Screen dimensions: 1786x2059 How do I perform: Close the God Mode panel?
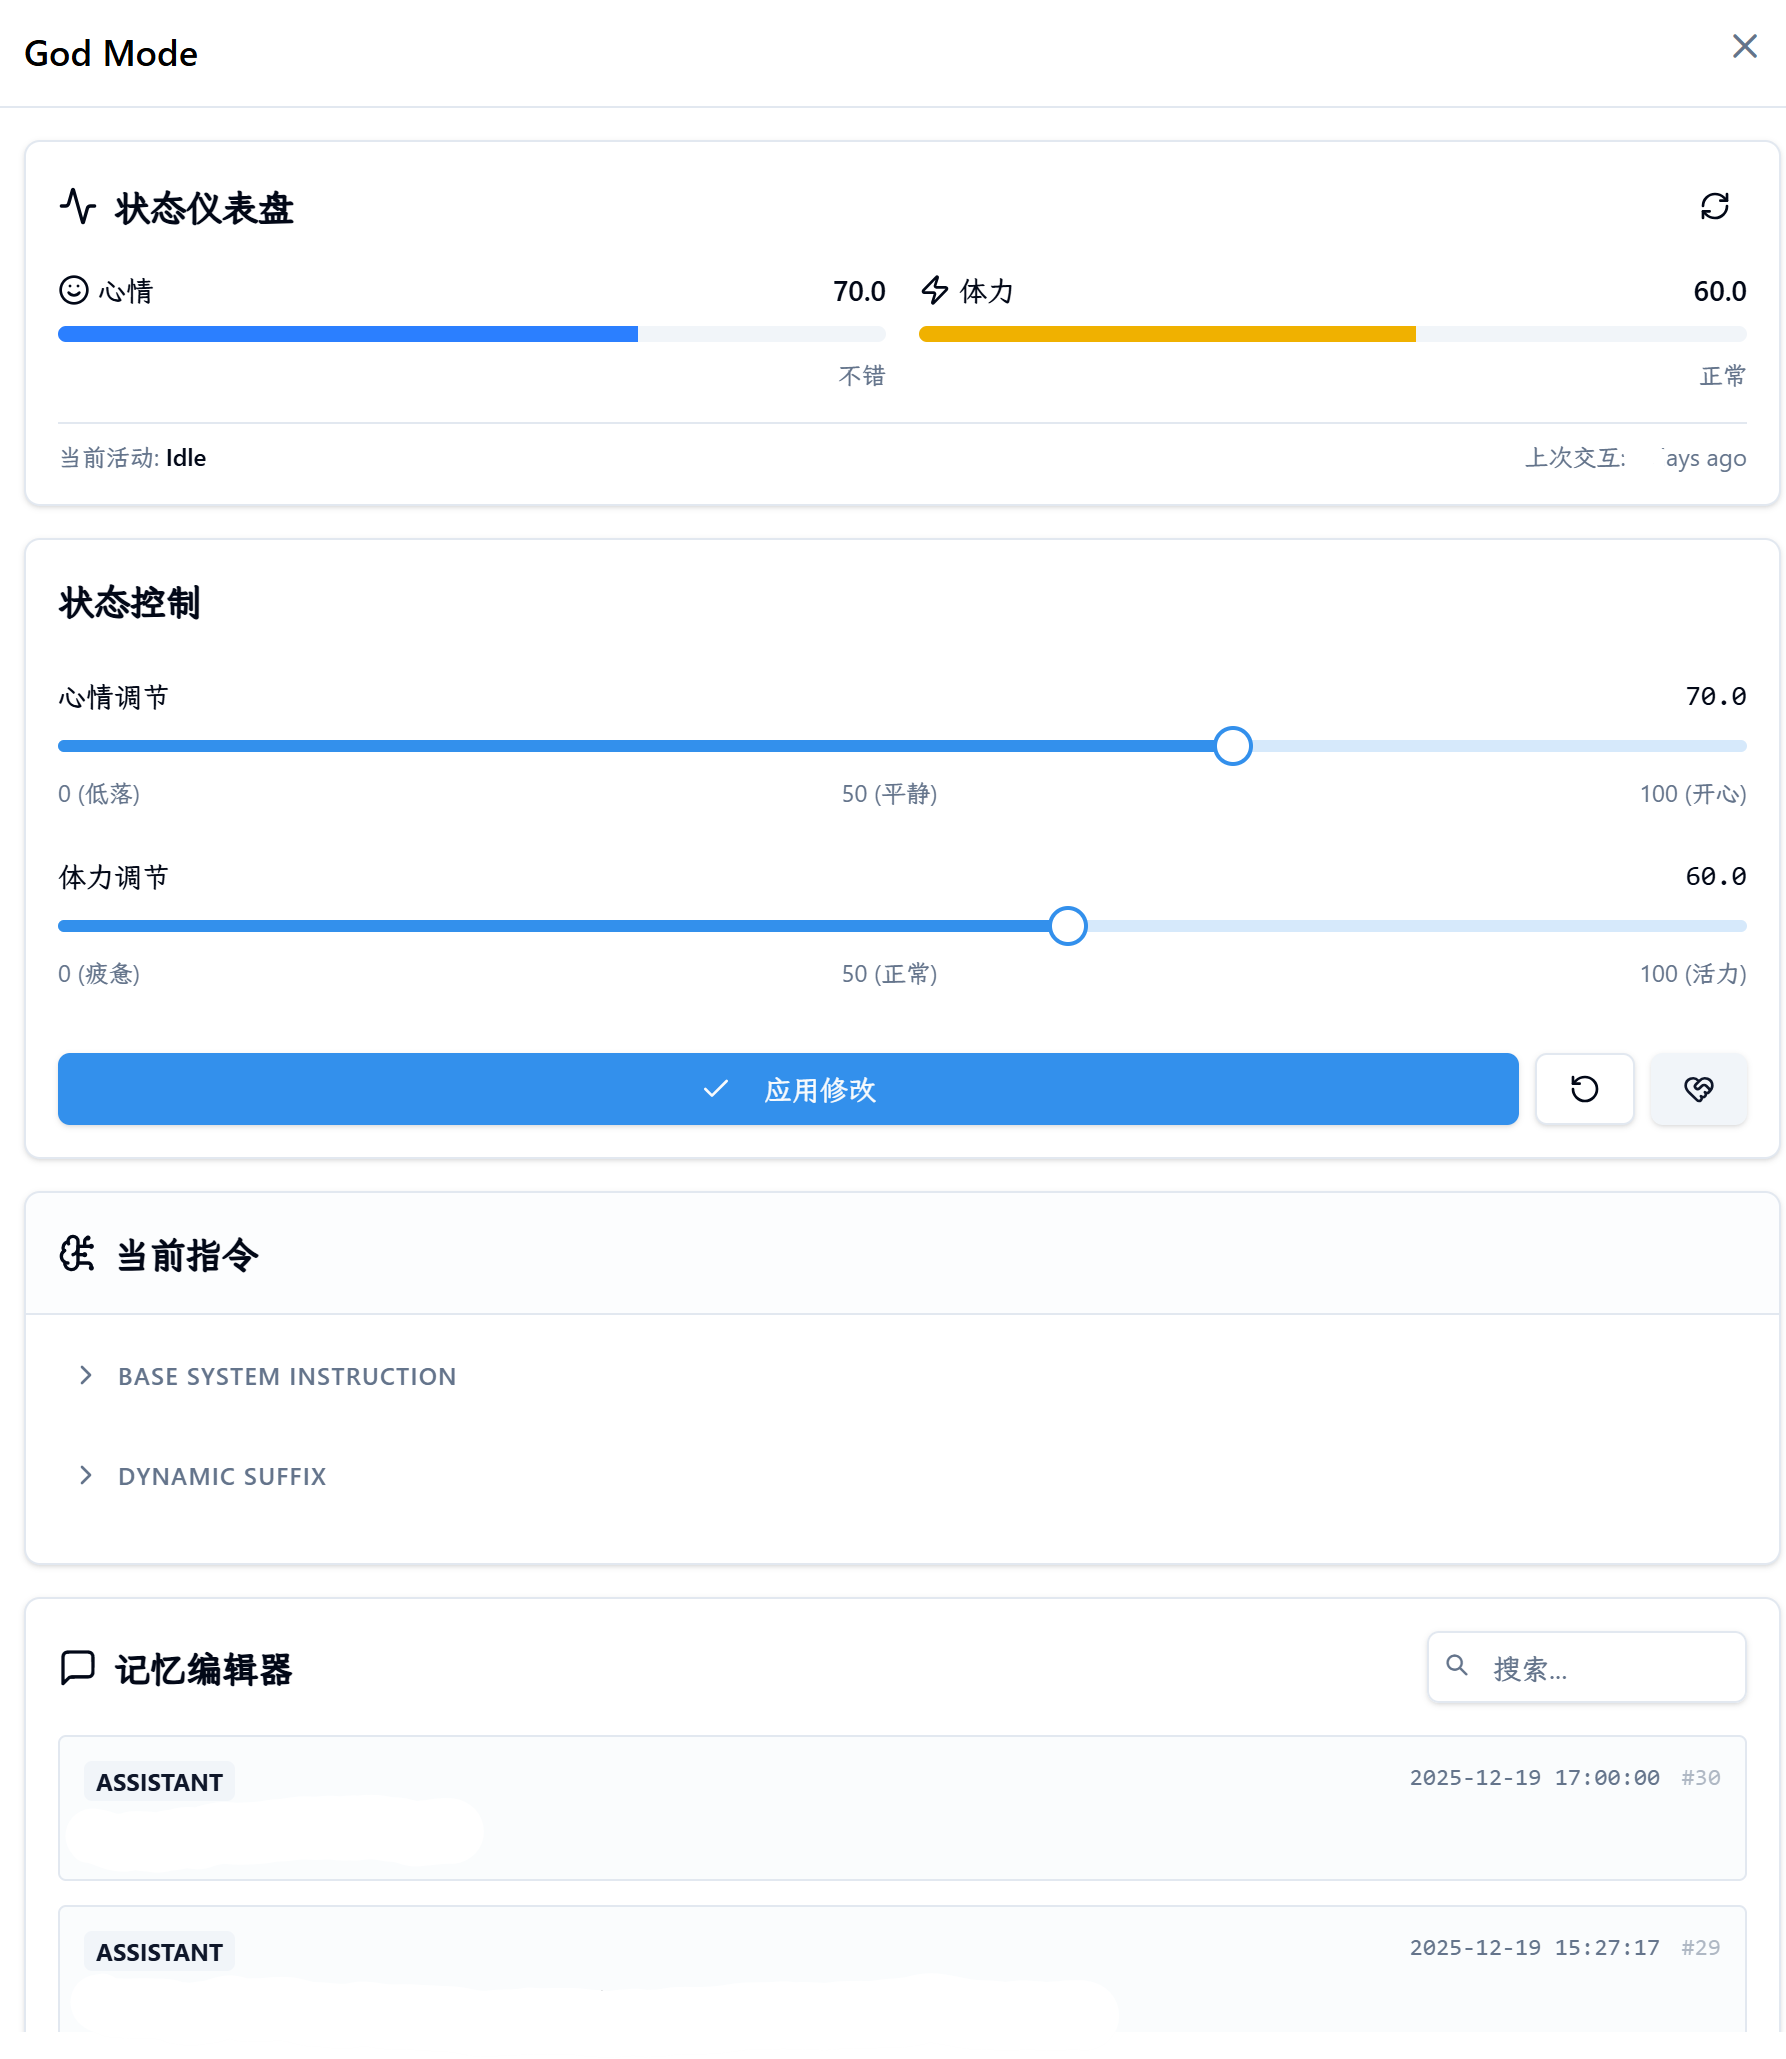pyautogui.click(x=1745, y=46)
